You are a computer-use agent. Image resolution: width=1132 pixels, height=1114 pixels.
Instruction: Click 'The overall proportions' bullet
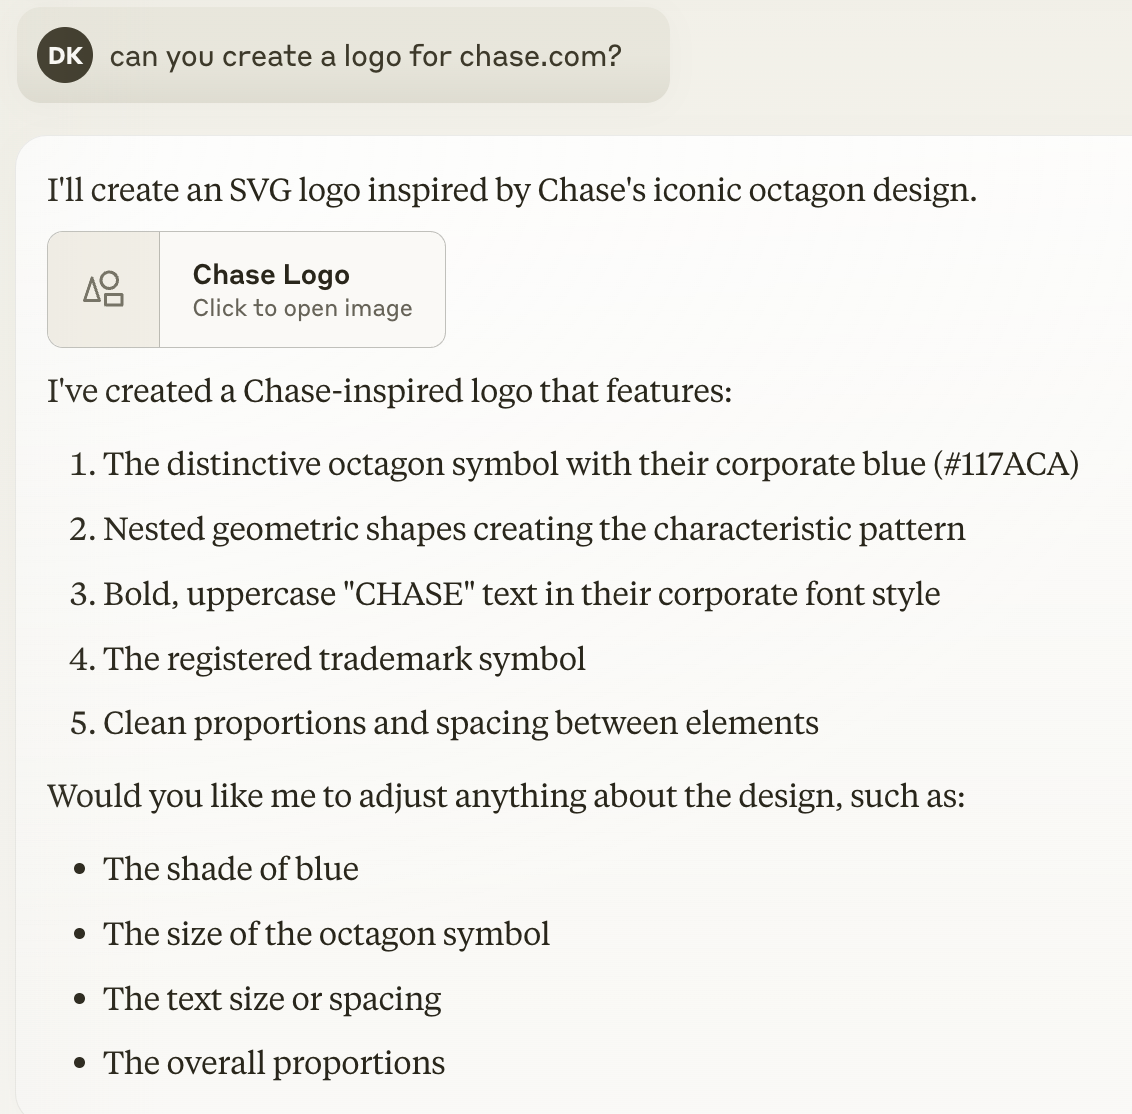tap(274, 1063)
